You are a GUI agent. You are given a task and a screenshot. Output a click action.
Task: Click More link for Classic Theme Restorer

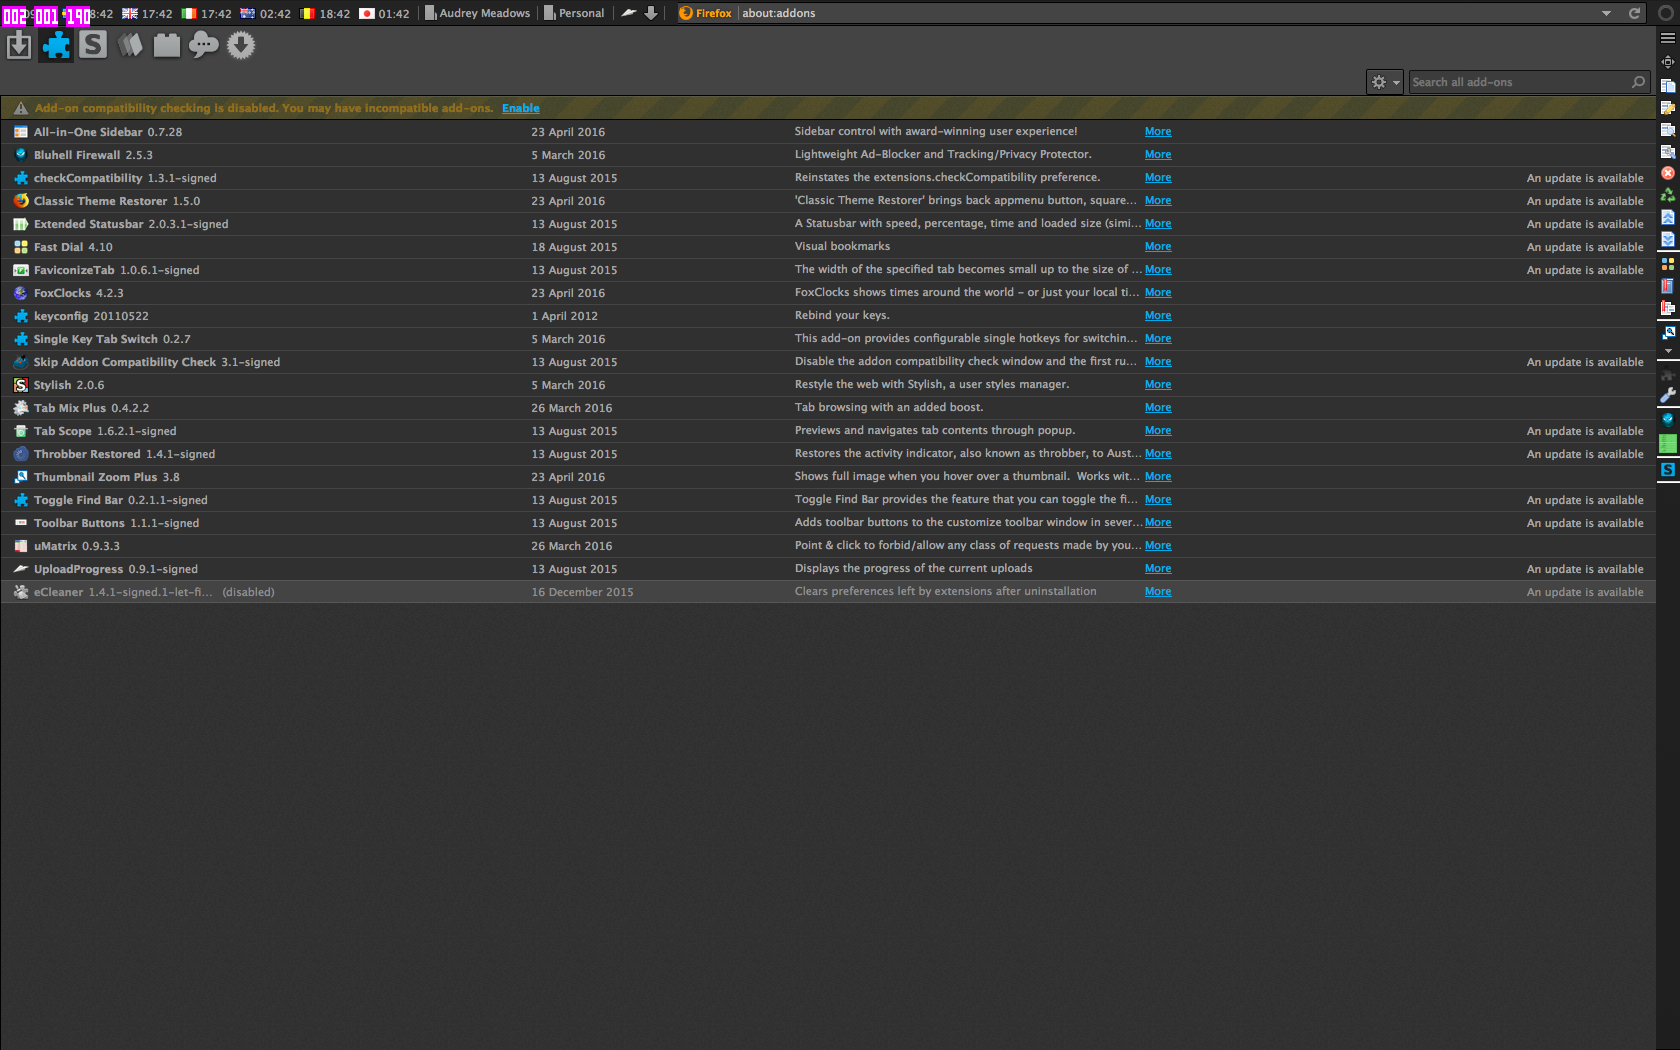1158,200
